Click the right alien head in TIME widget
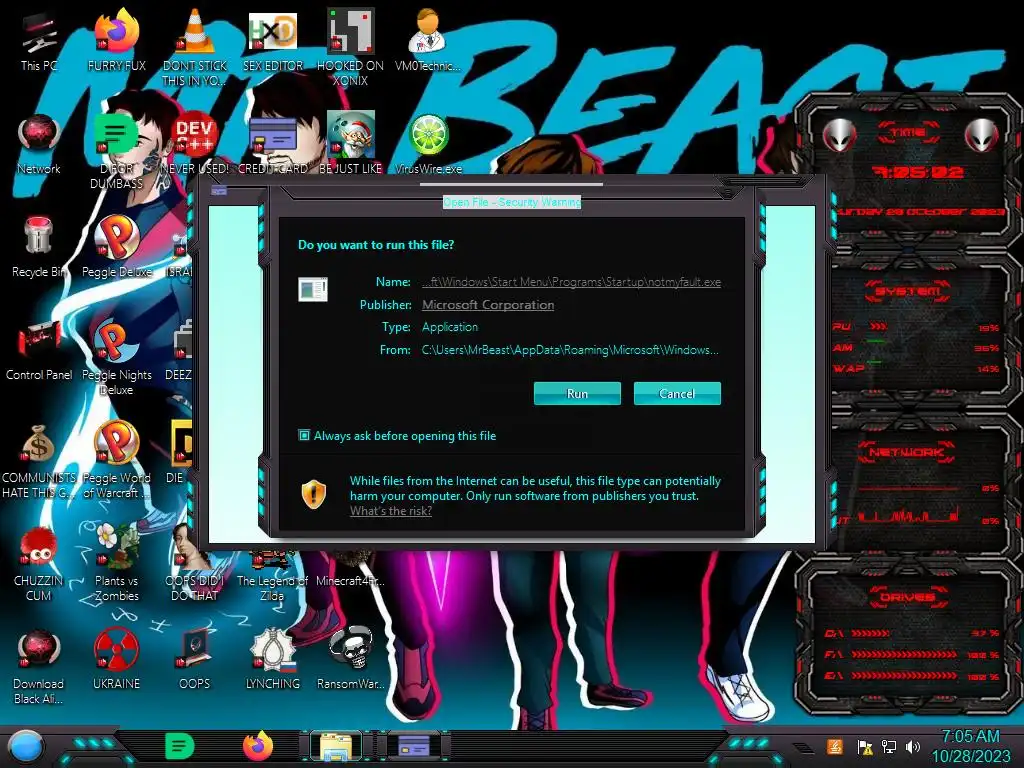The width and height of the screenshot is (1024, 768). click(981, 135)
